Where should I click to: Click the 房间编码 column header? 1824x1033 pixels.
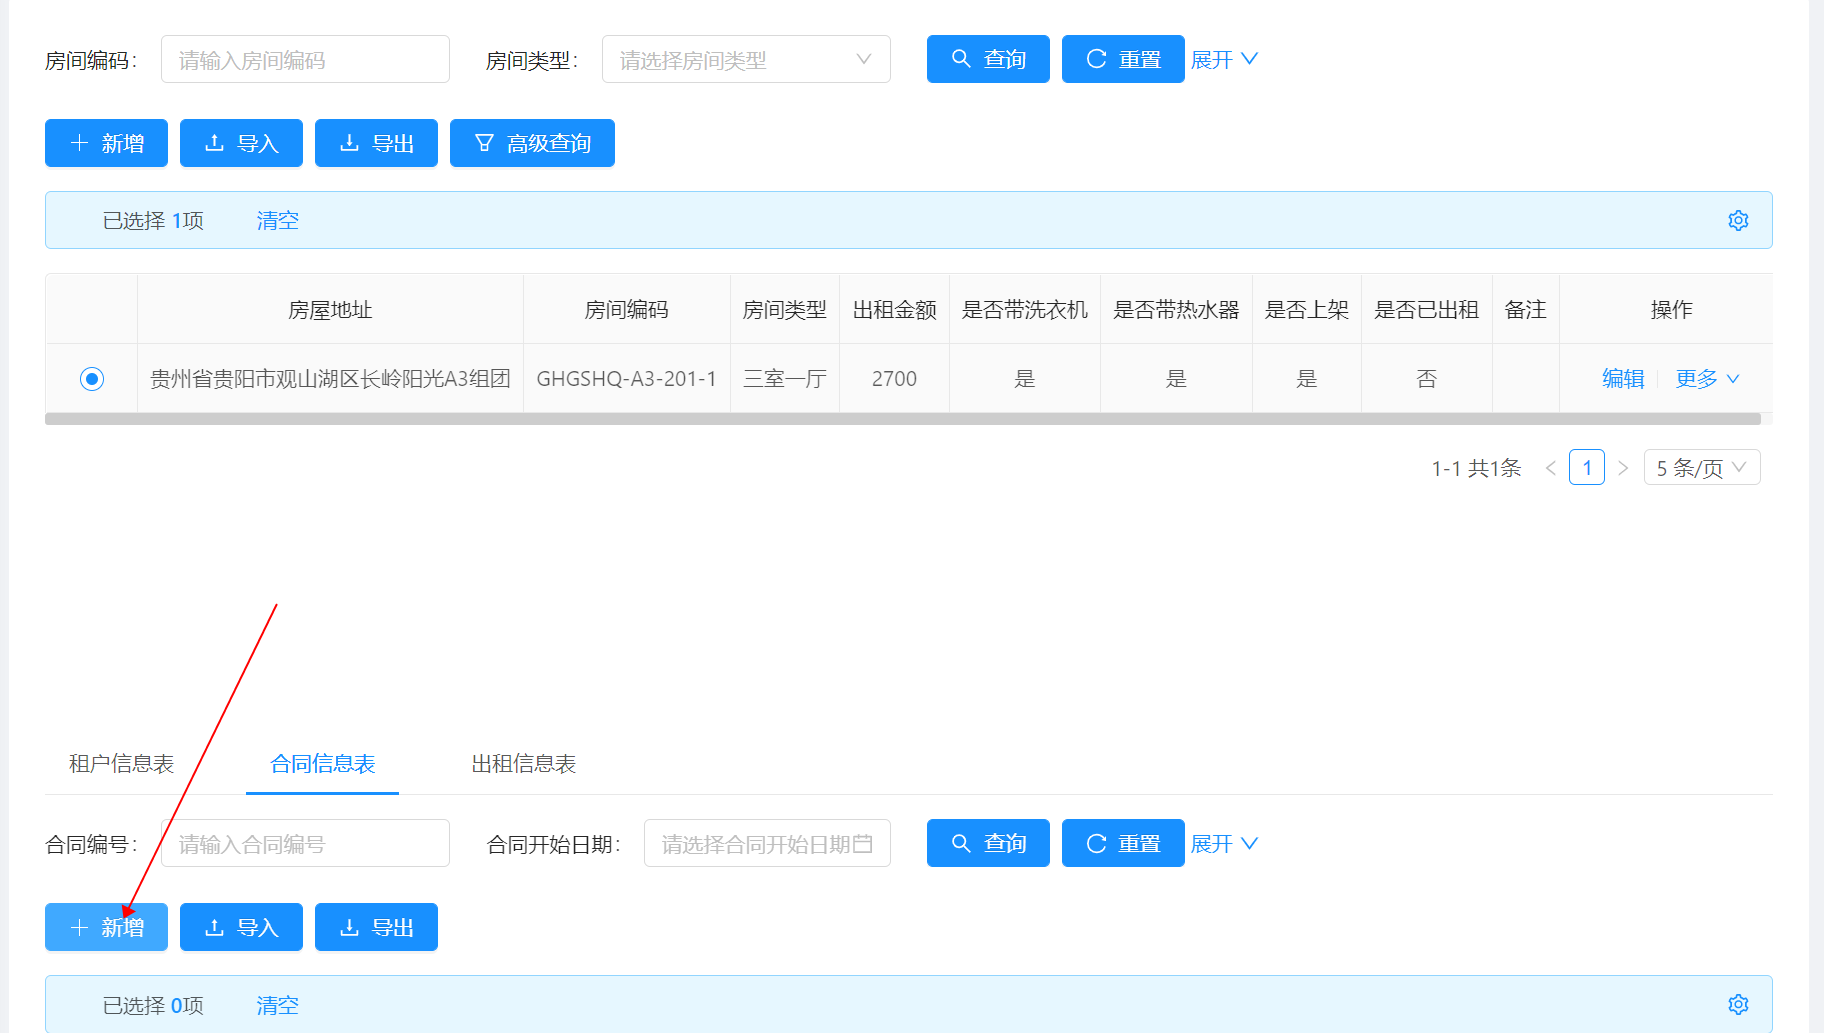[626, 310]
